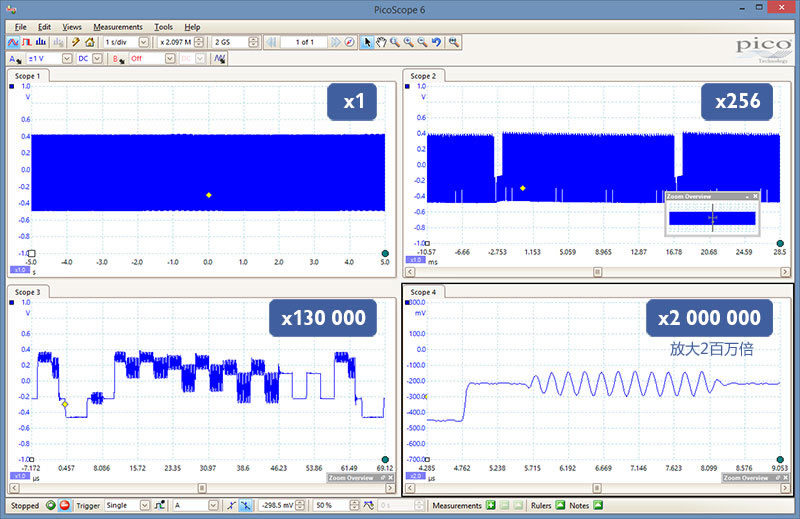This screenshot has width=800, height=519.
Task: Click Scope 3 scrollbar right arrow
Action: (390, 488)
